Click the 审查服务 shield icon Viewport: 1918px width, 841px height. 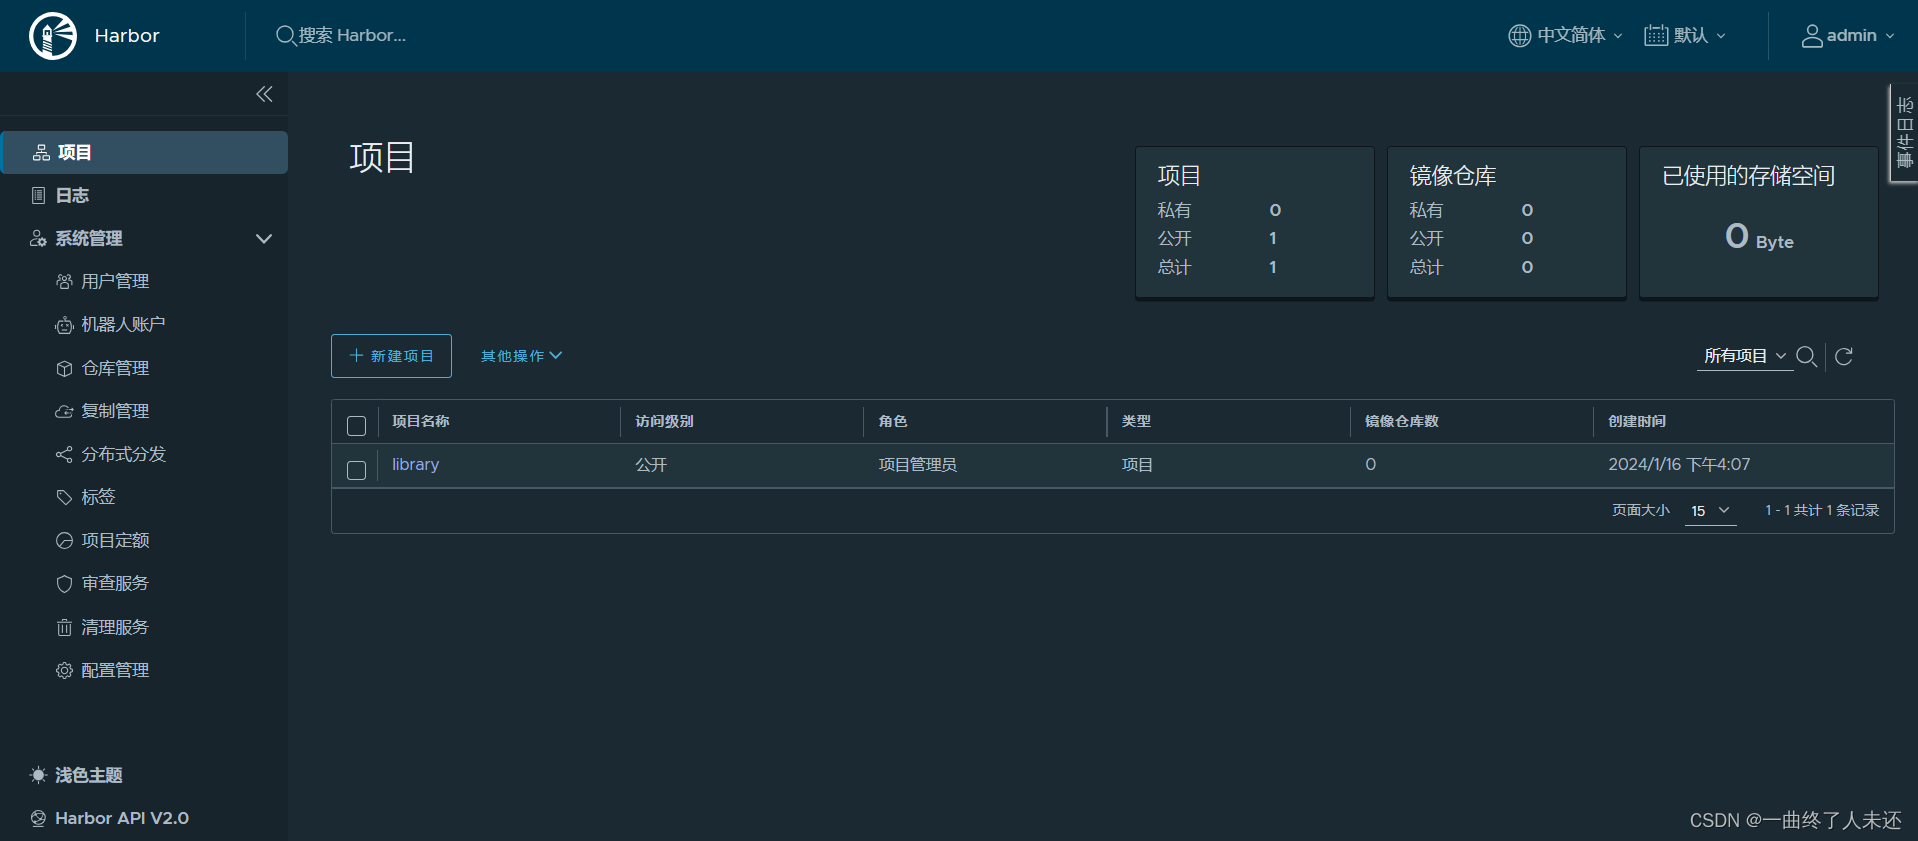pos(64,583)
